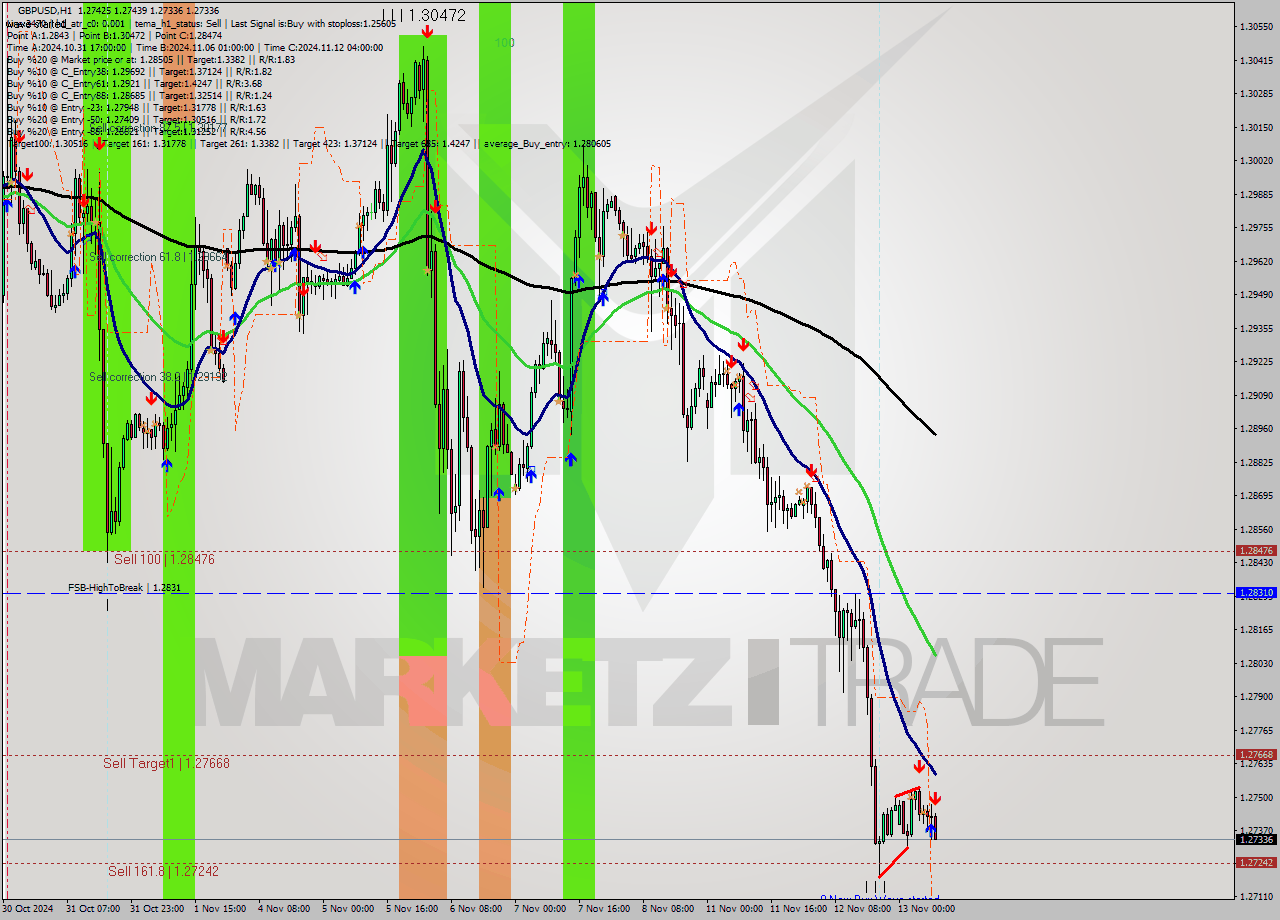Click the 1.29490 price scale value
This screenshot has height=920, width=1280.
coord(1256,295)
